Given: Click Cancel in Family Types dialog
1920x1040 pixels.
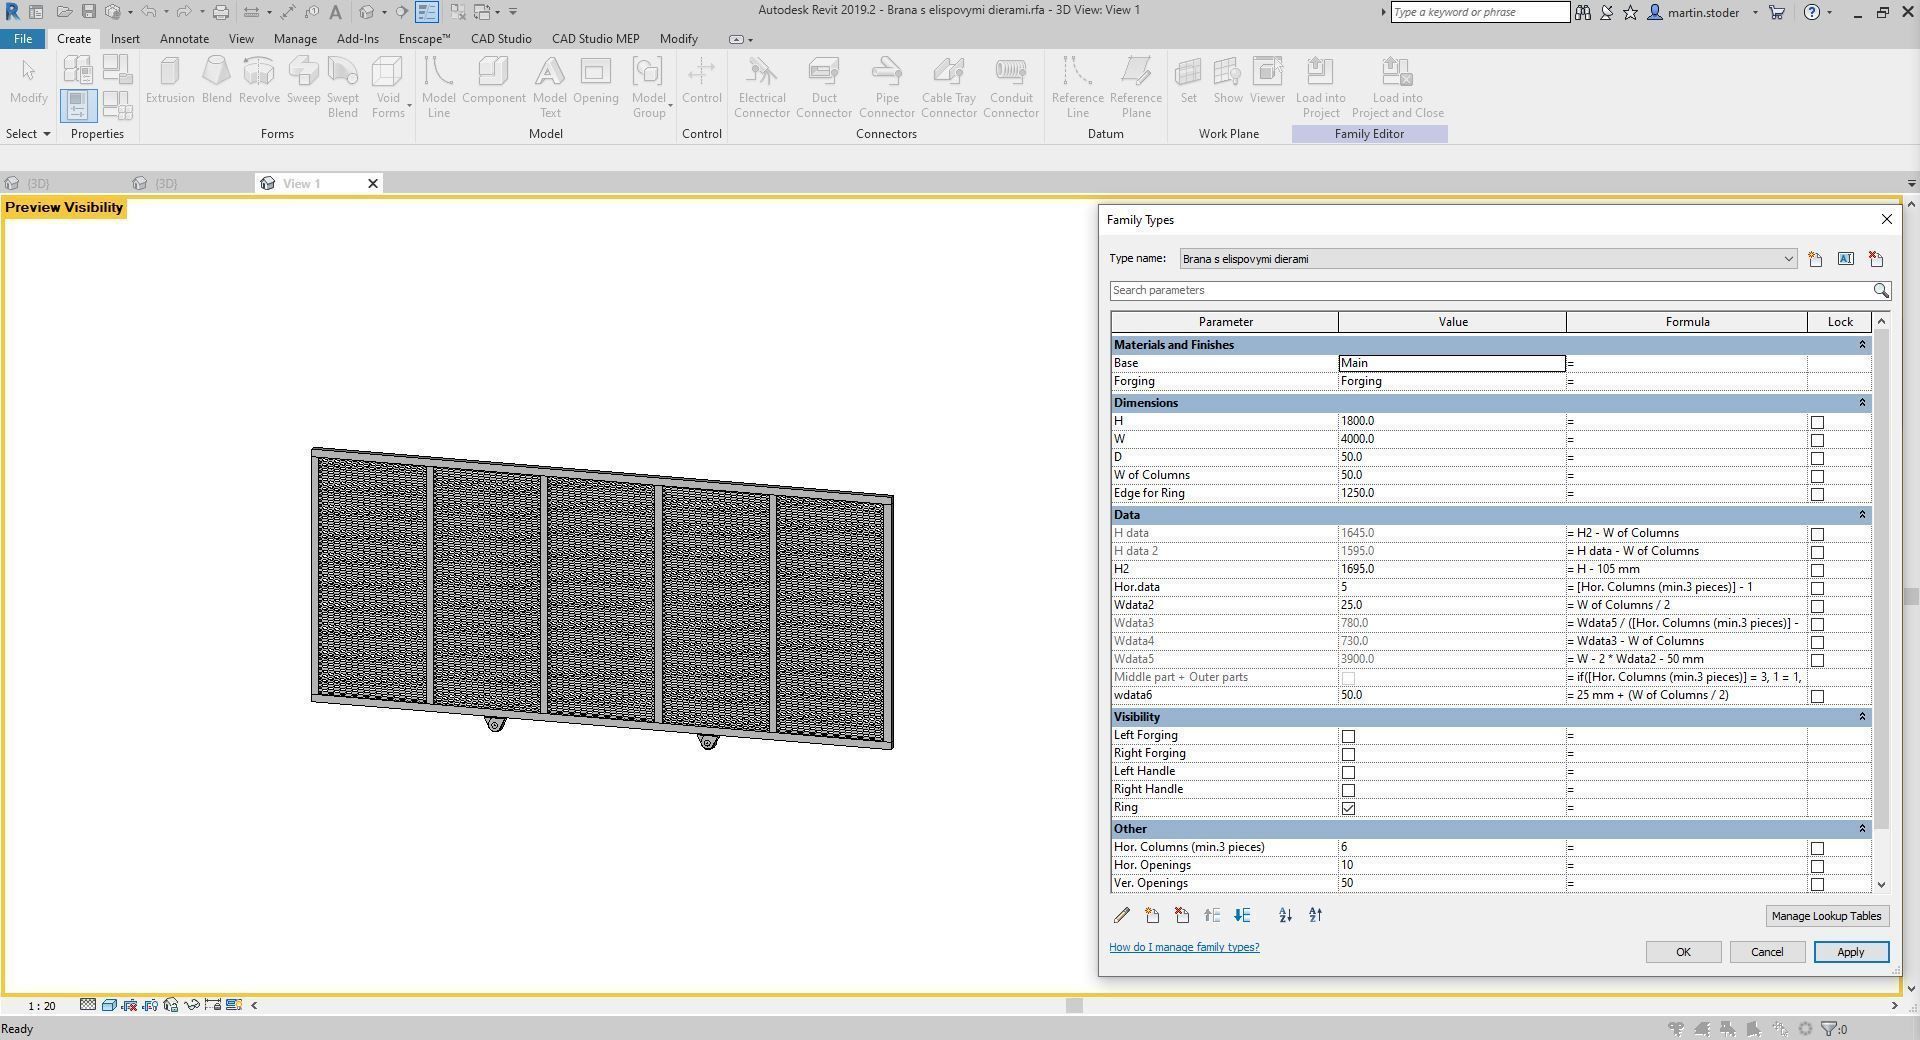Looking at the screenshot, I should pos(1767,952).
